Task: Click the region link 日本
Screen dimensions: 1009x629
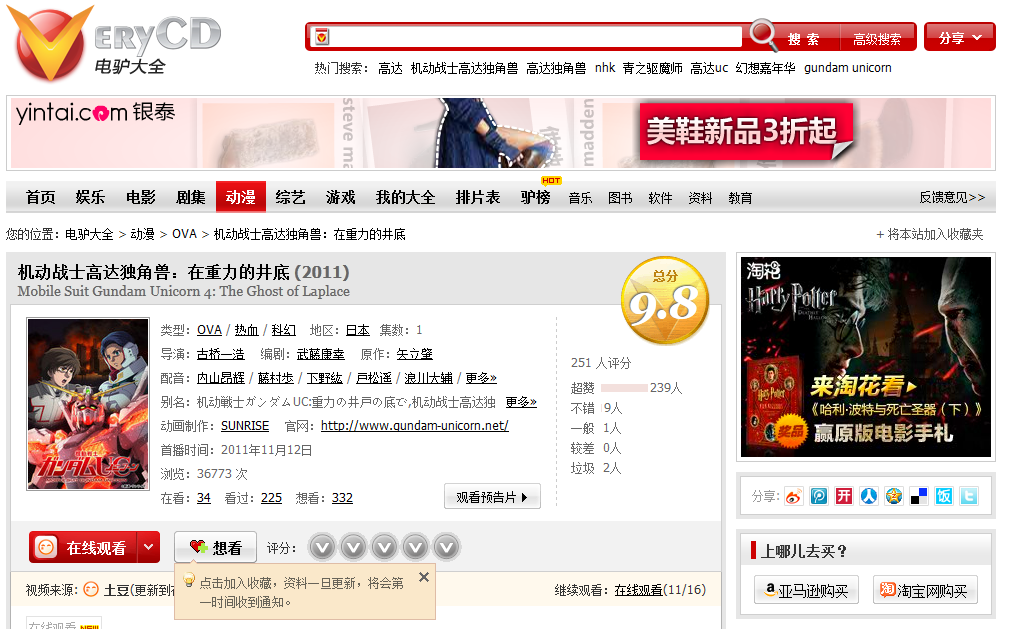Action: (358, 330)
